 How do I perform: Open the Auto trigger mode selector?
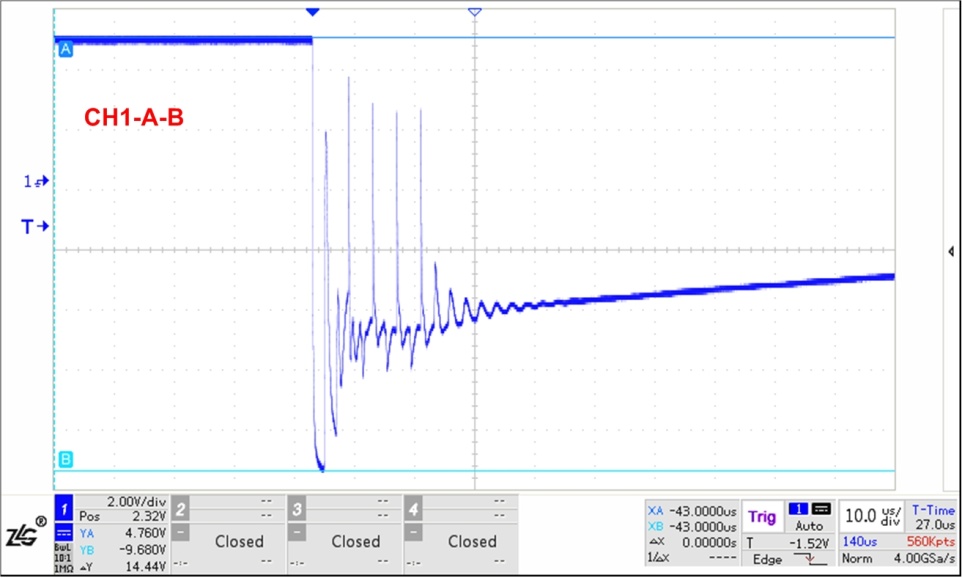809,525
